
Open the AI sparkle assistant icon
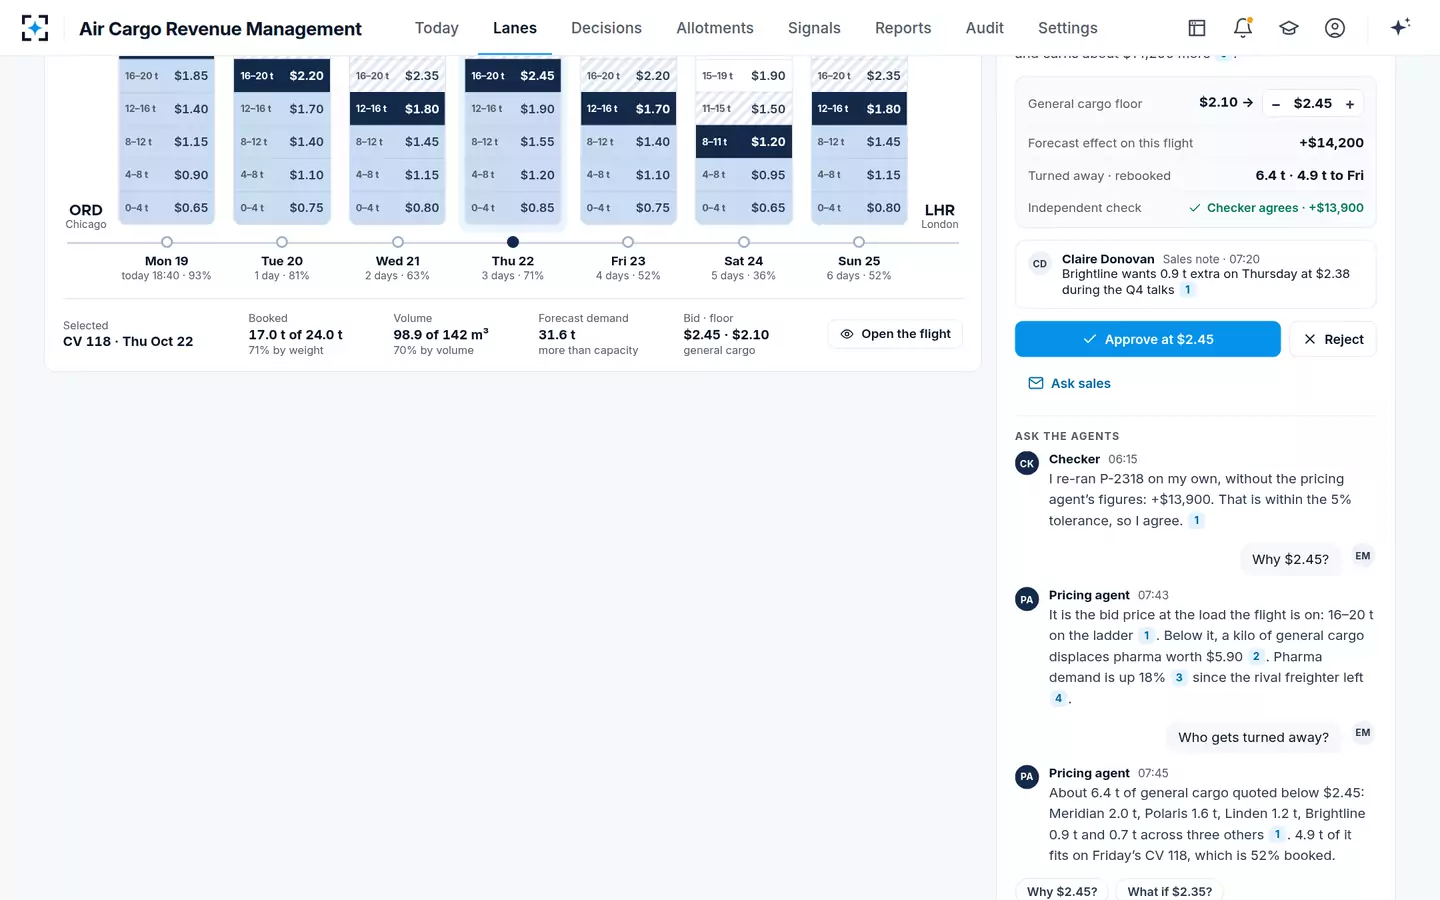point(1400,27)
